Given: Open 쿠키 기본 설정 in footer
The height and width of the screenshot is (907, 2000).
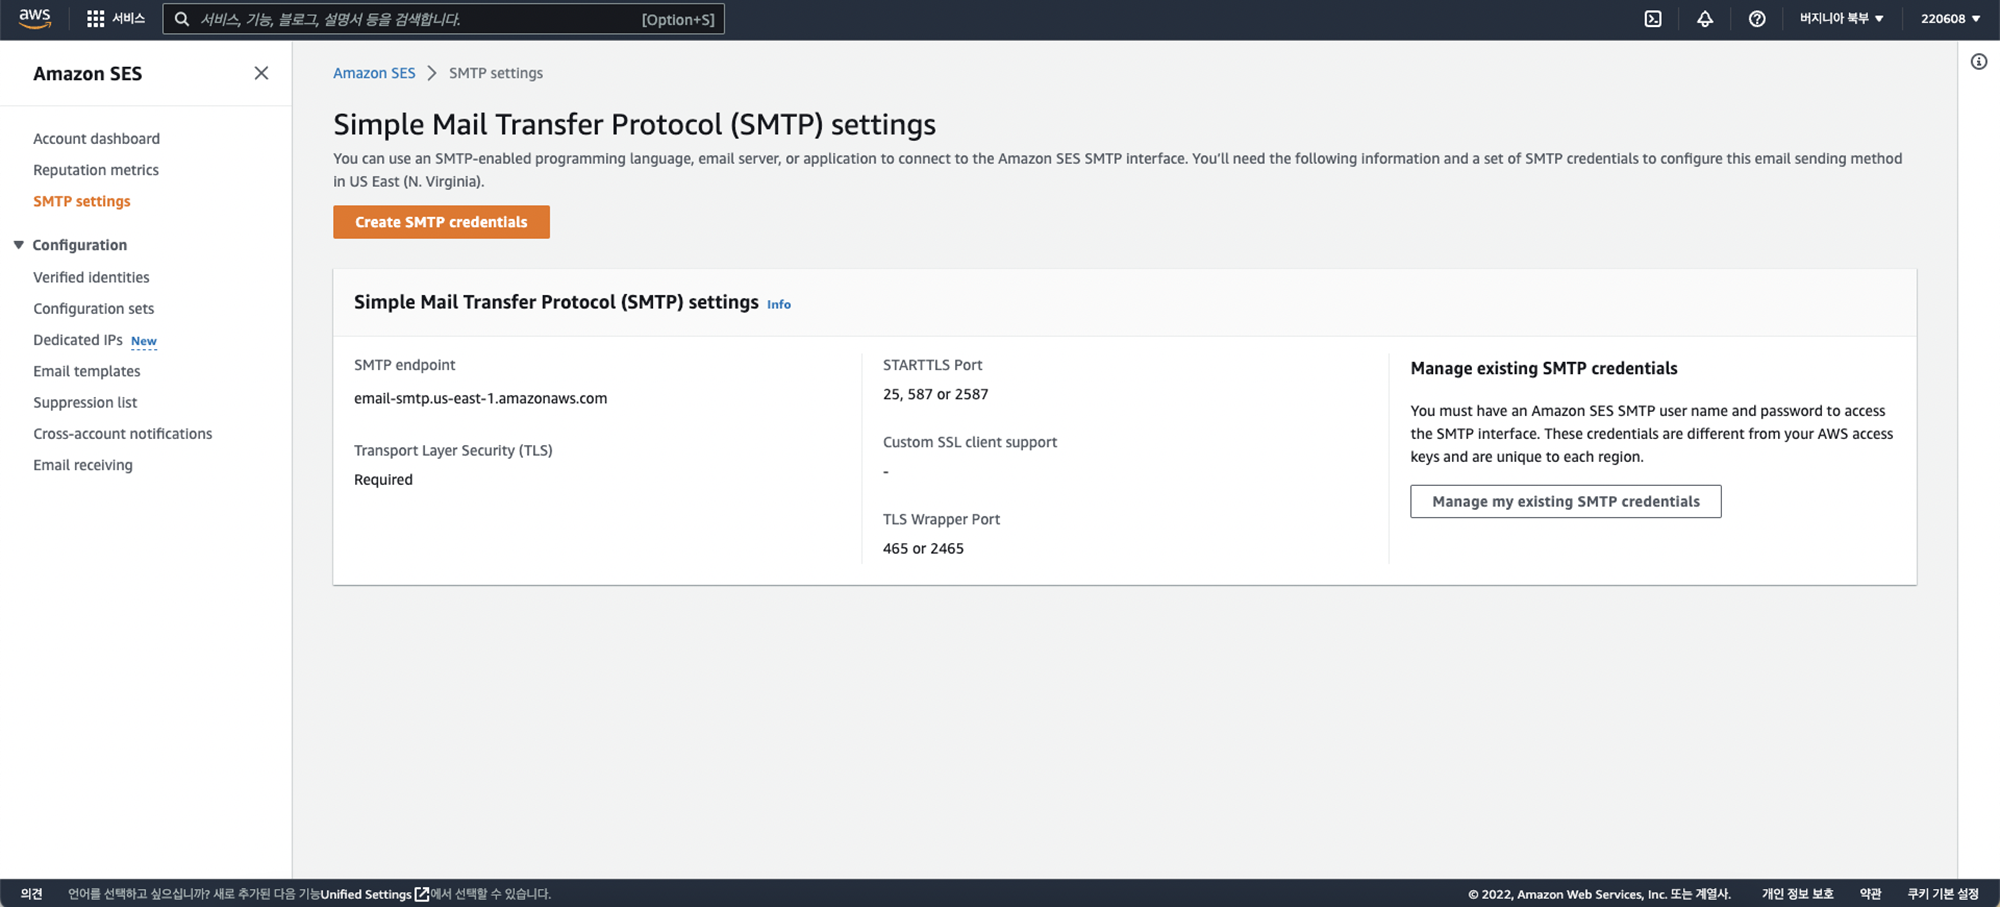Looking at the screenshot, I should (1943, 894).
